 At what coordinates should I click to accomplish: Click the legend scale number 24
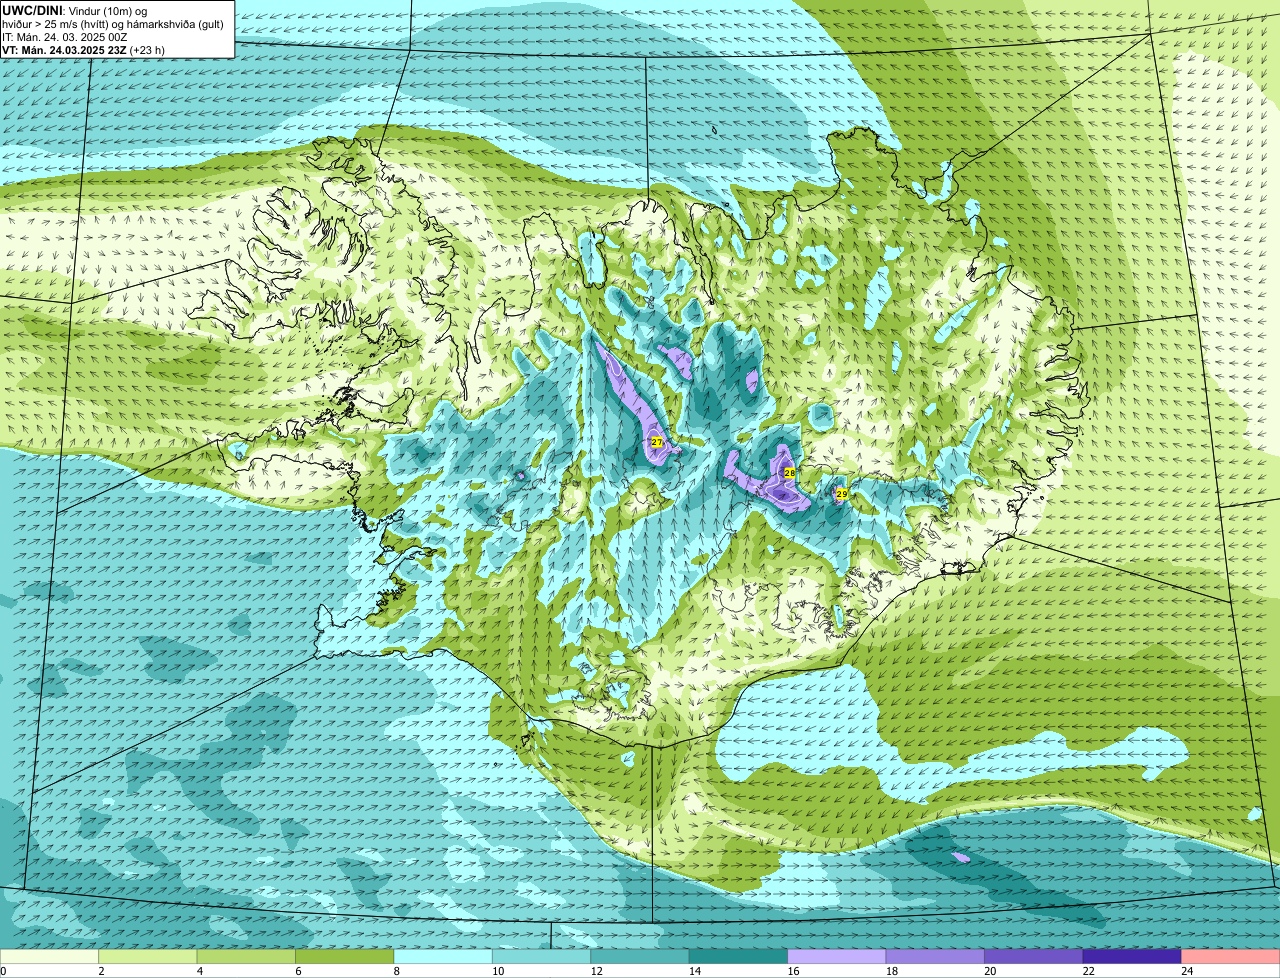tap(1187, 971)
